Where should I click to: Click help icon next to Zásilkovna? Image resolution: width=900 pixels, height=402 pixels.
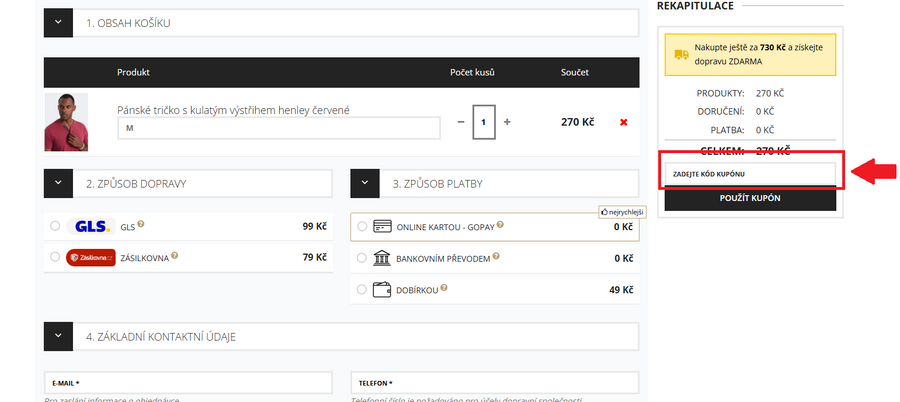tap(175, 256)
